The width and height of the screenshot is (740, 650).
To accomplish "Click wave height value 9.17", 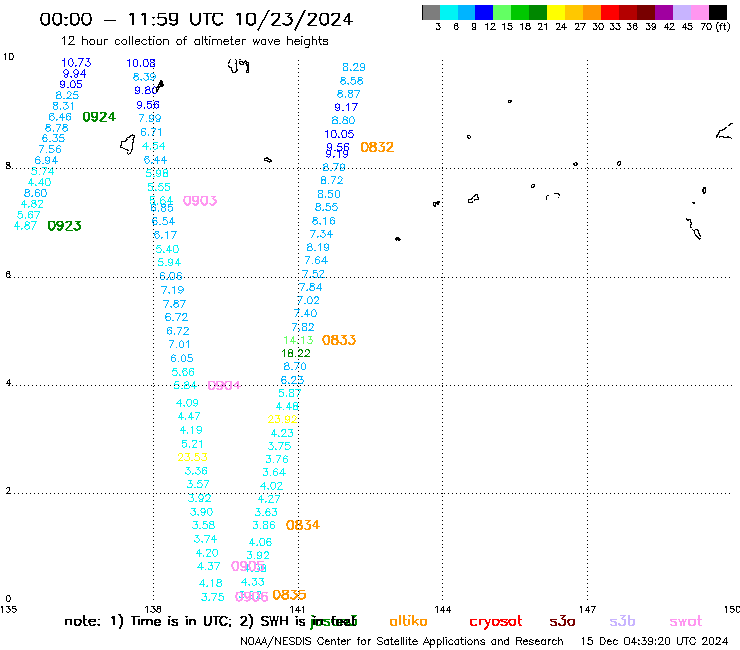I will click(x=346, y=107).
